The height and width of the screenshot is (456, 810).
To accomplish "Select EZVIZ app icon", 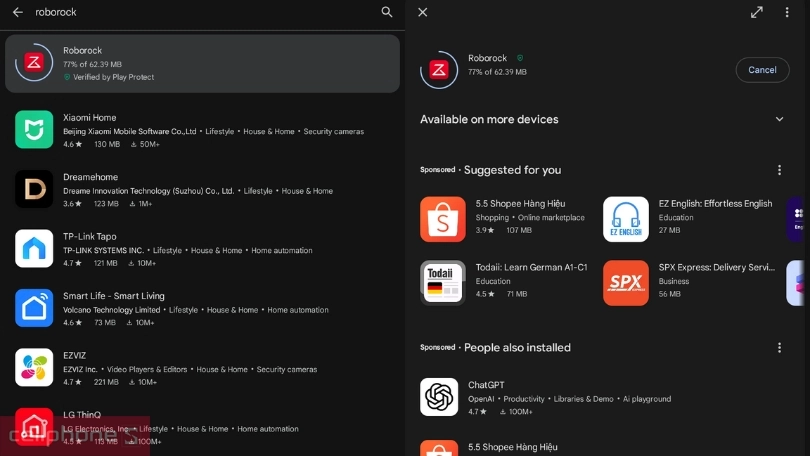I will [x=34, y=367].
